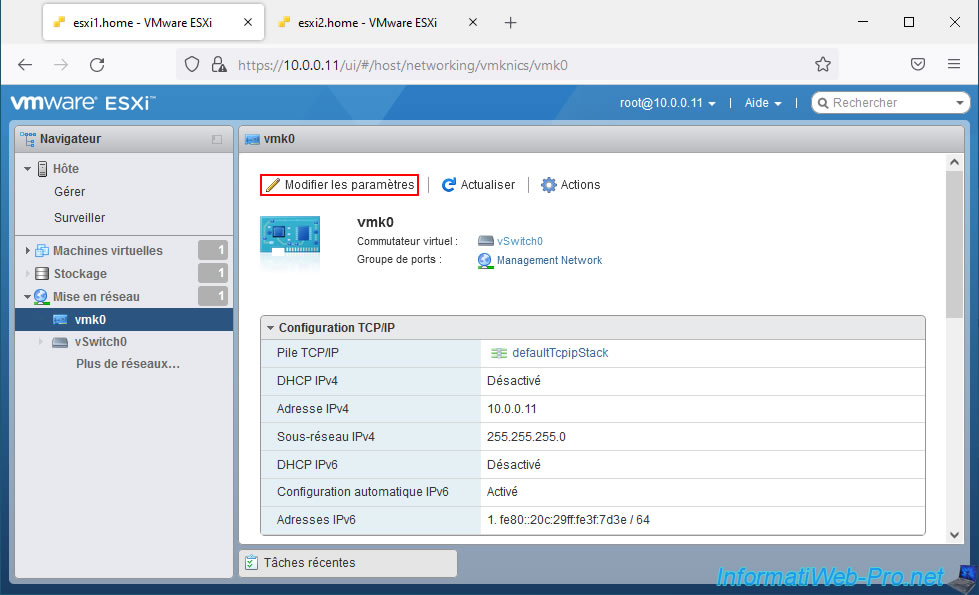Click the Mise en réseau count badge
979x595 pixels.
[x=212, y=296]
